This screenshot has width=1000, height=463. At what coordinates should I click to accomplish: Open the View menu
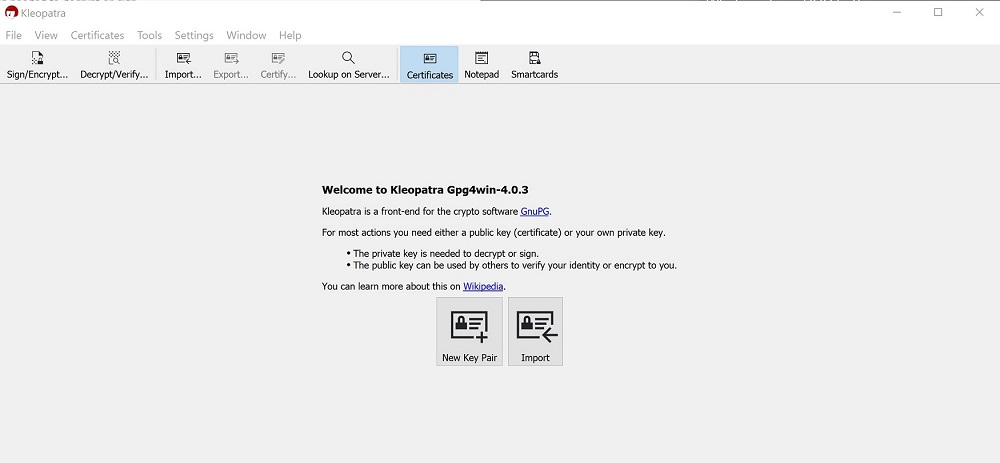click(x=46, y=35)
